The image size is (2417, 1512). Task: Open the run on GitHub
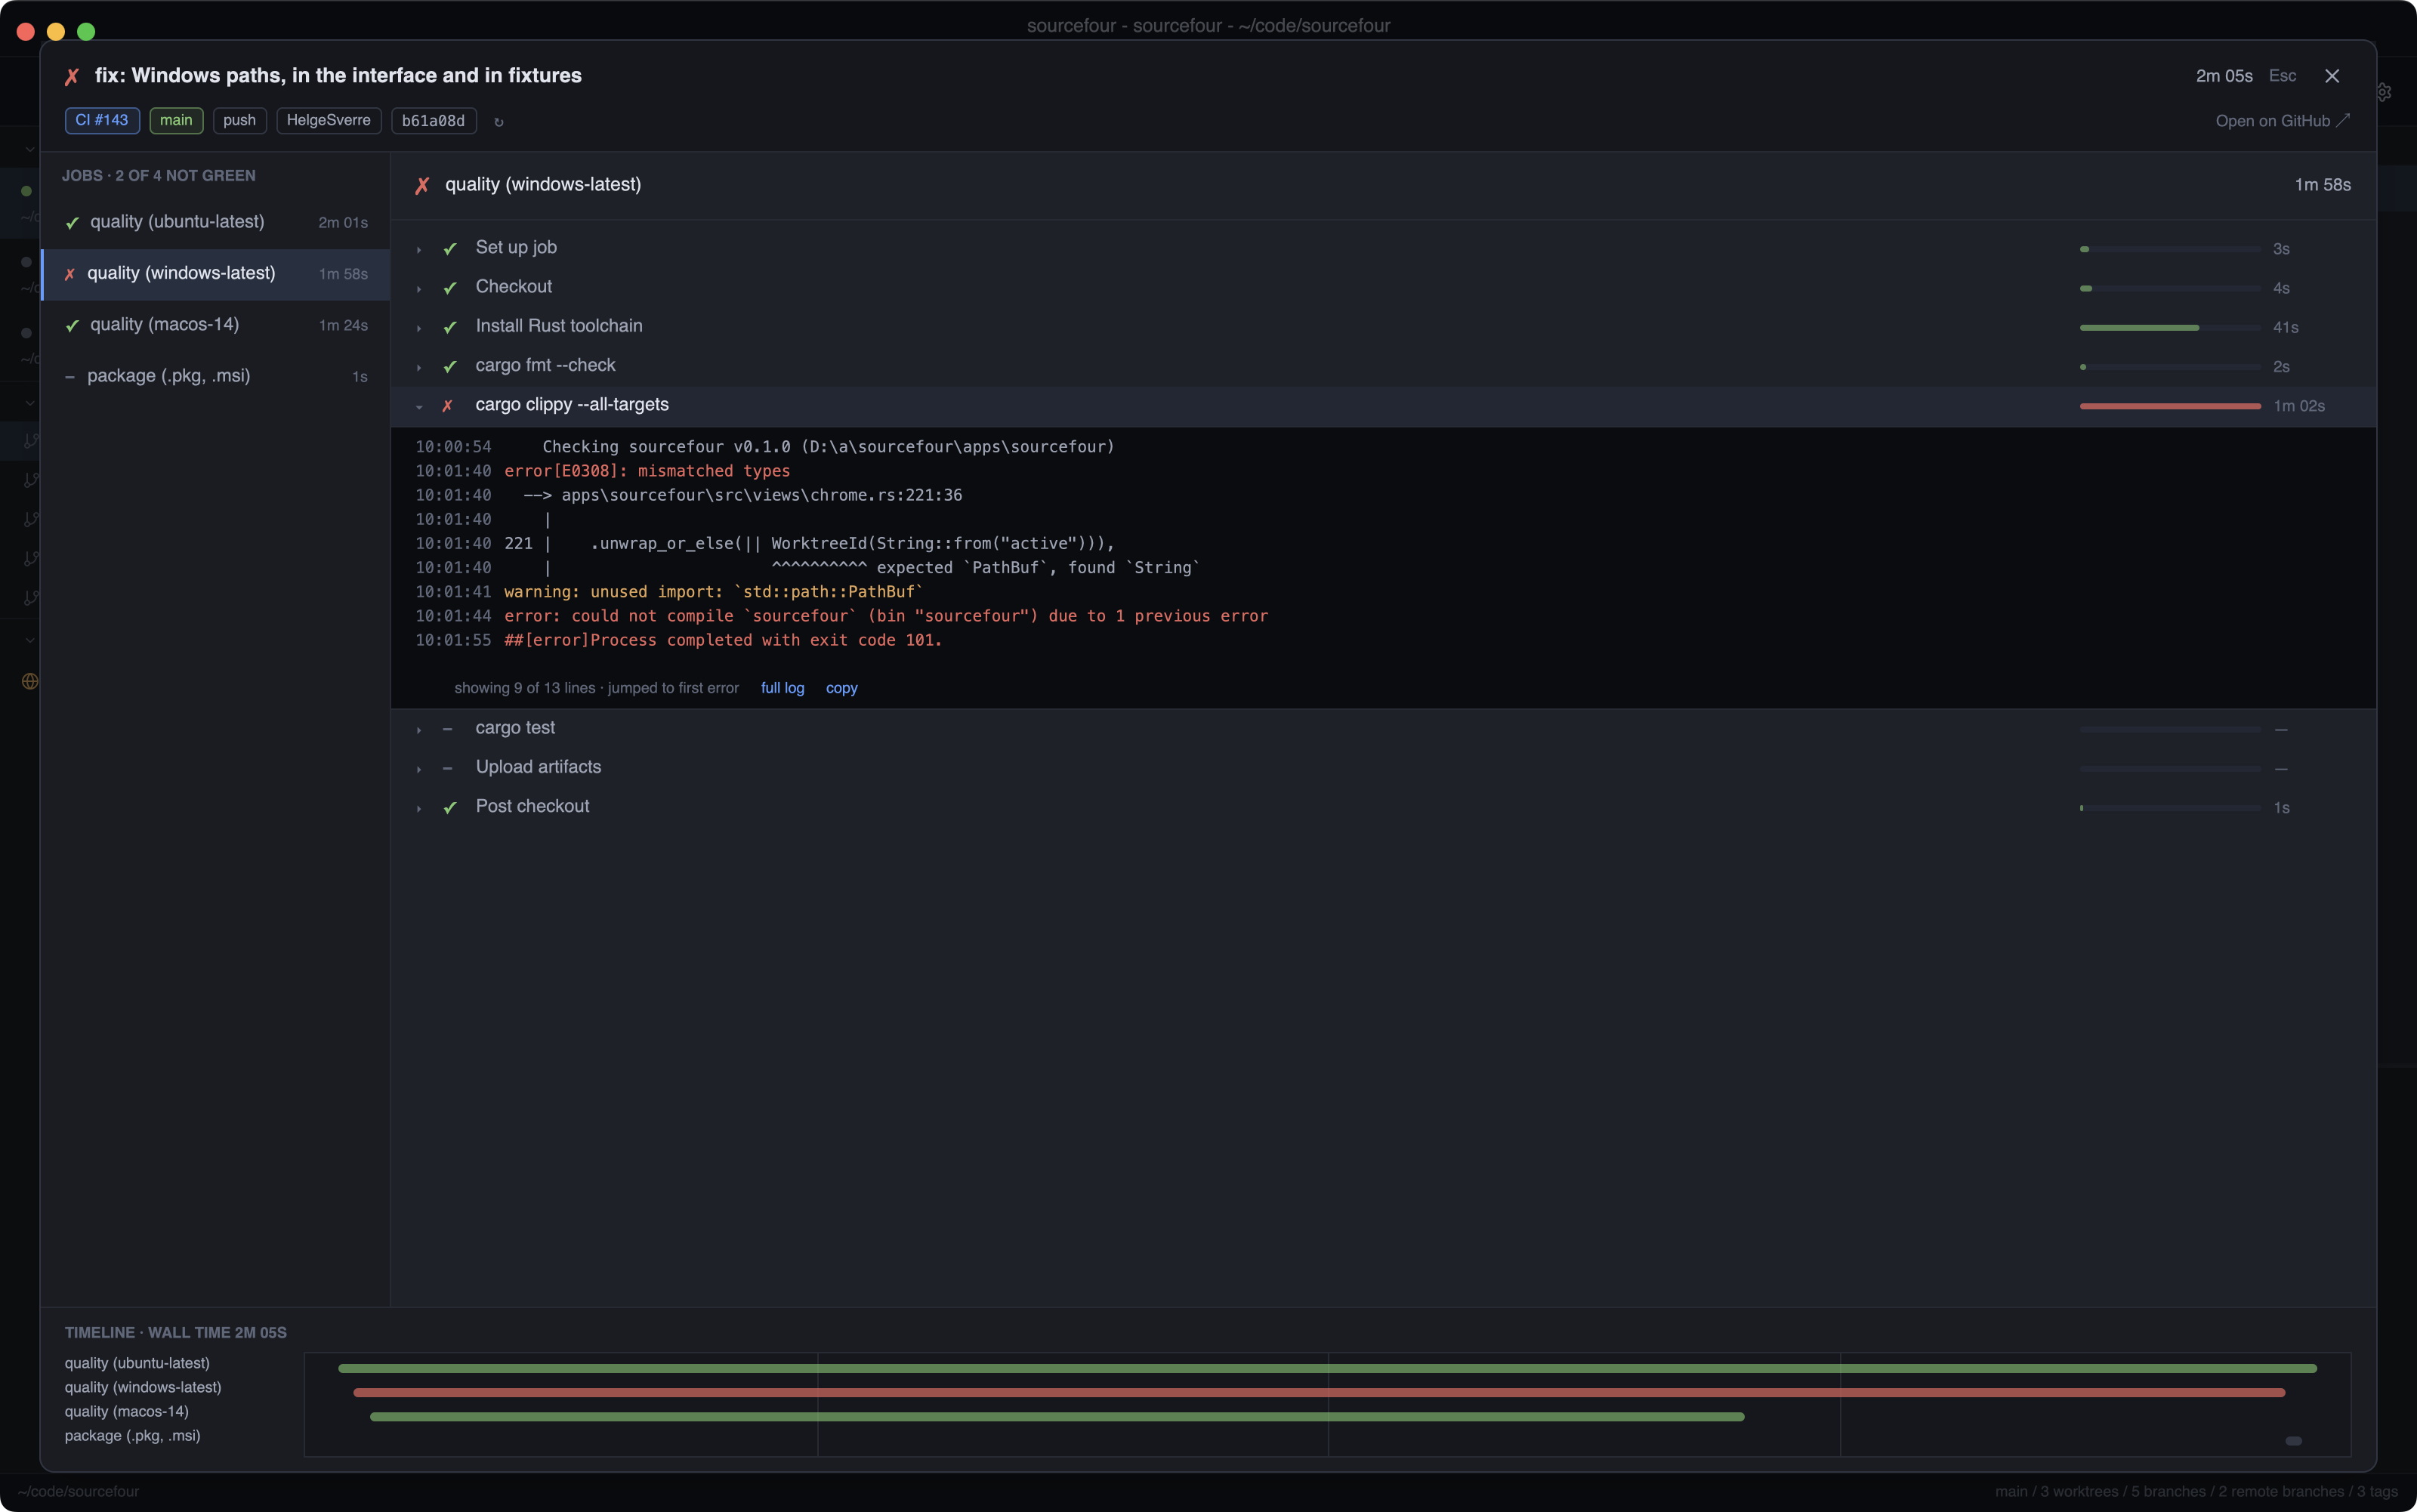(x=2282, y=121)
